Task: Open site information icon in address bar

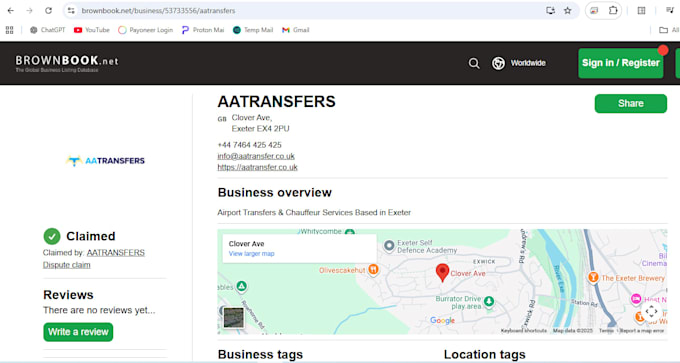Action: click(71, 10)
